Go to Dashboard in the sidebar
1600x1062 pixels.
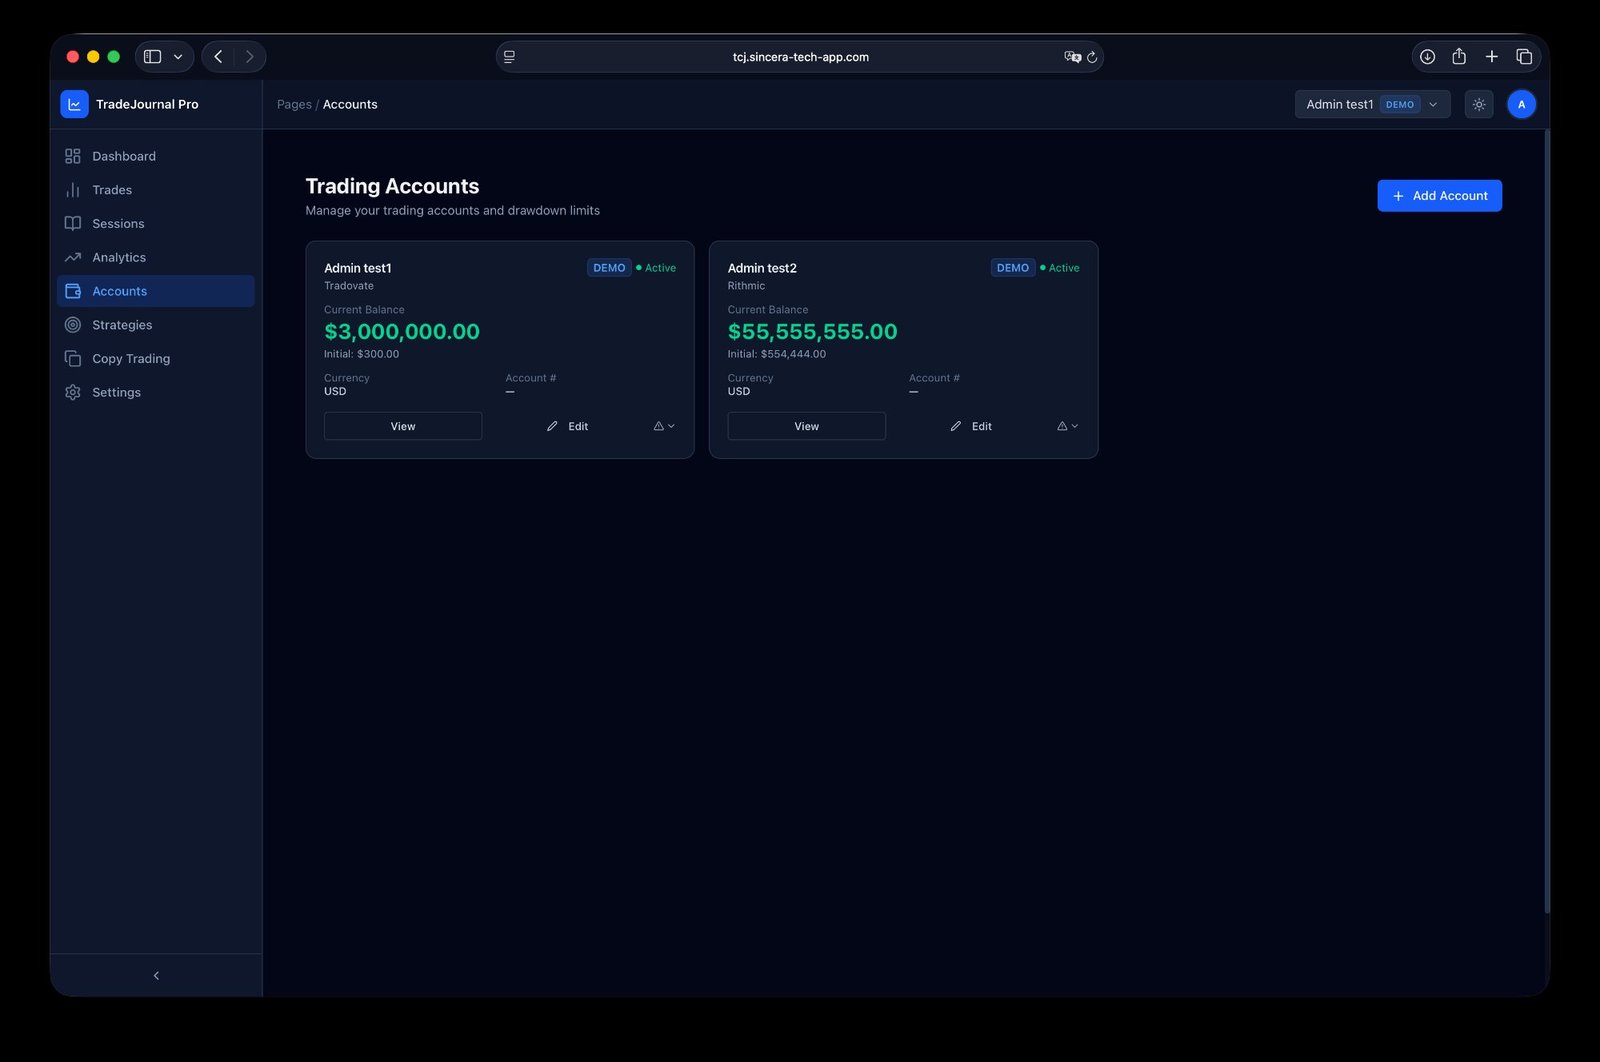tap(123, 156)
